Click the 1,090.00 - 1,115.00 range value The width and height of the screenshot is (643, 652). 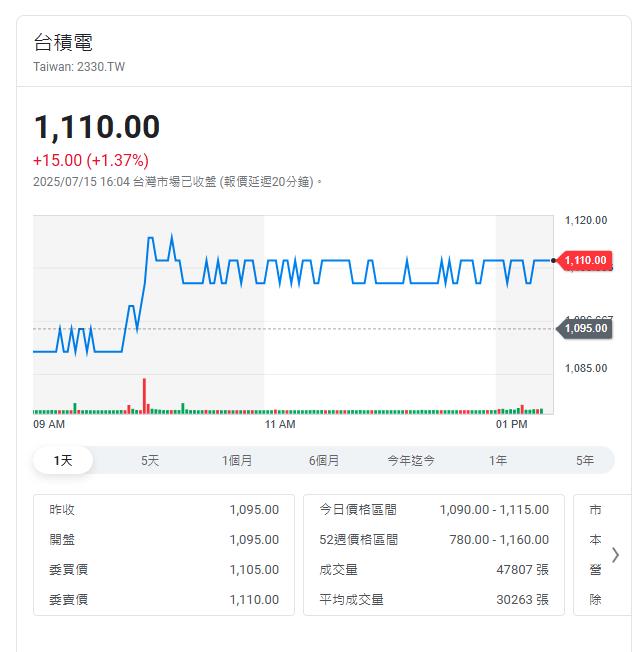pos(494,509)
